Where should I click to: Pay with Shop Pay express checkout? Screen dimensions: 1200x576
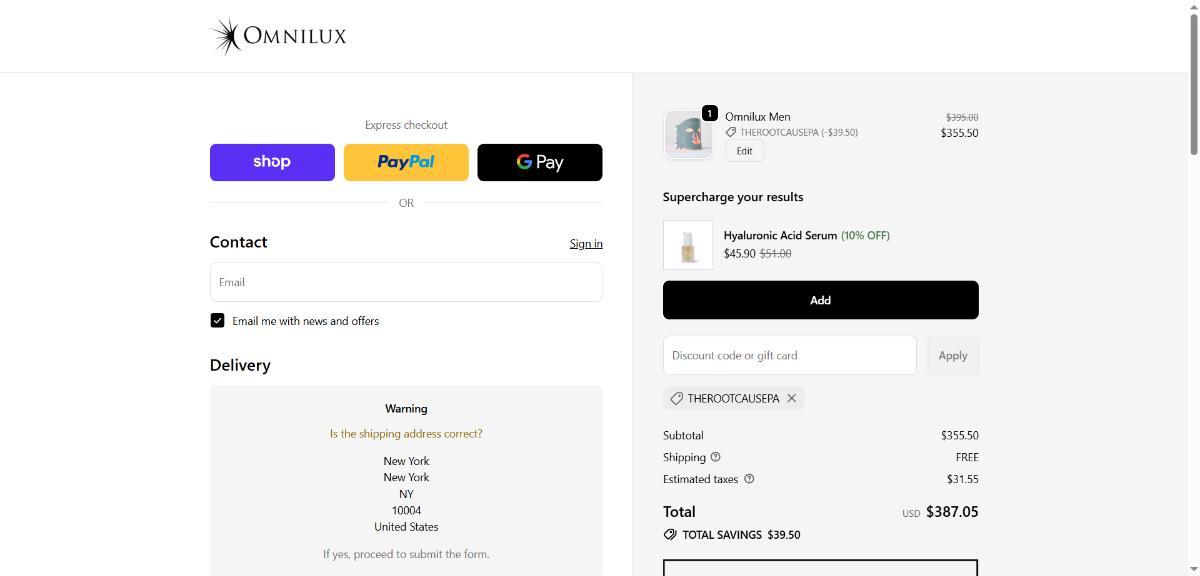pyautogui.click(x=272, y=162)
